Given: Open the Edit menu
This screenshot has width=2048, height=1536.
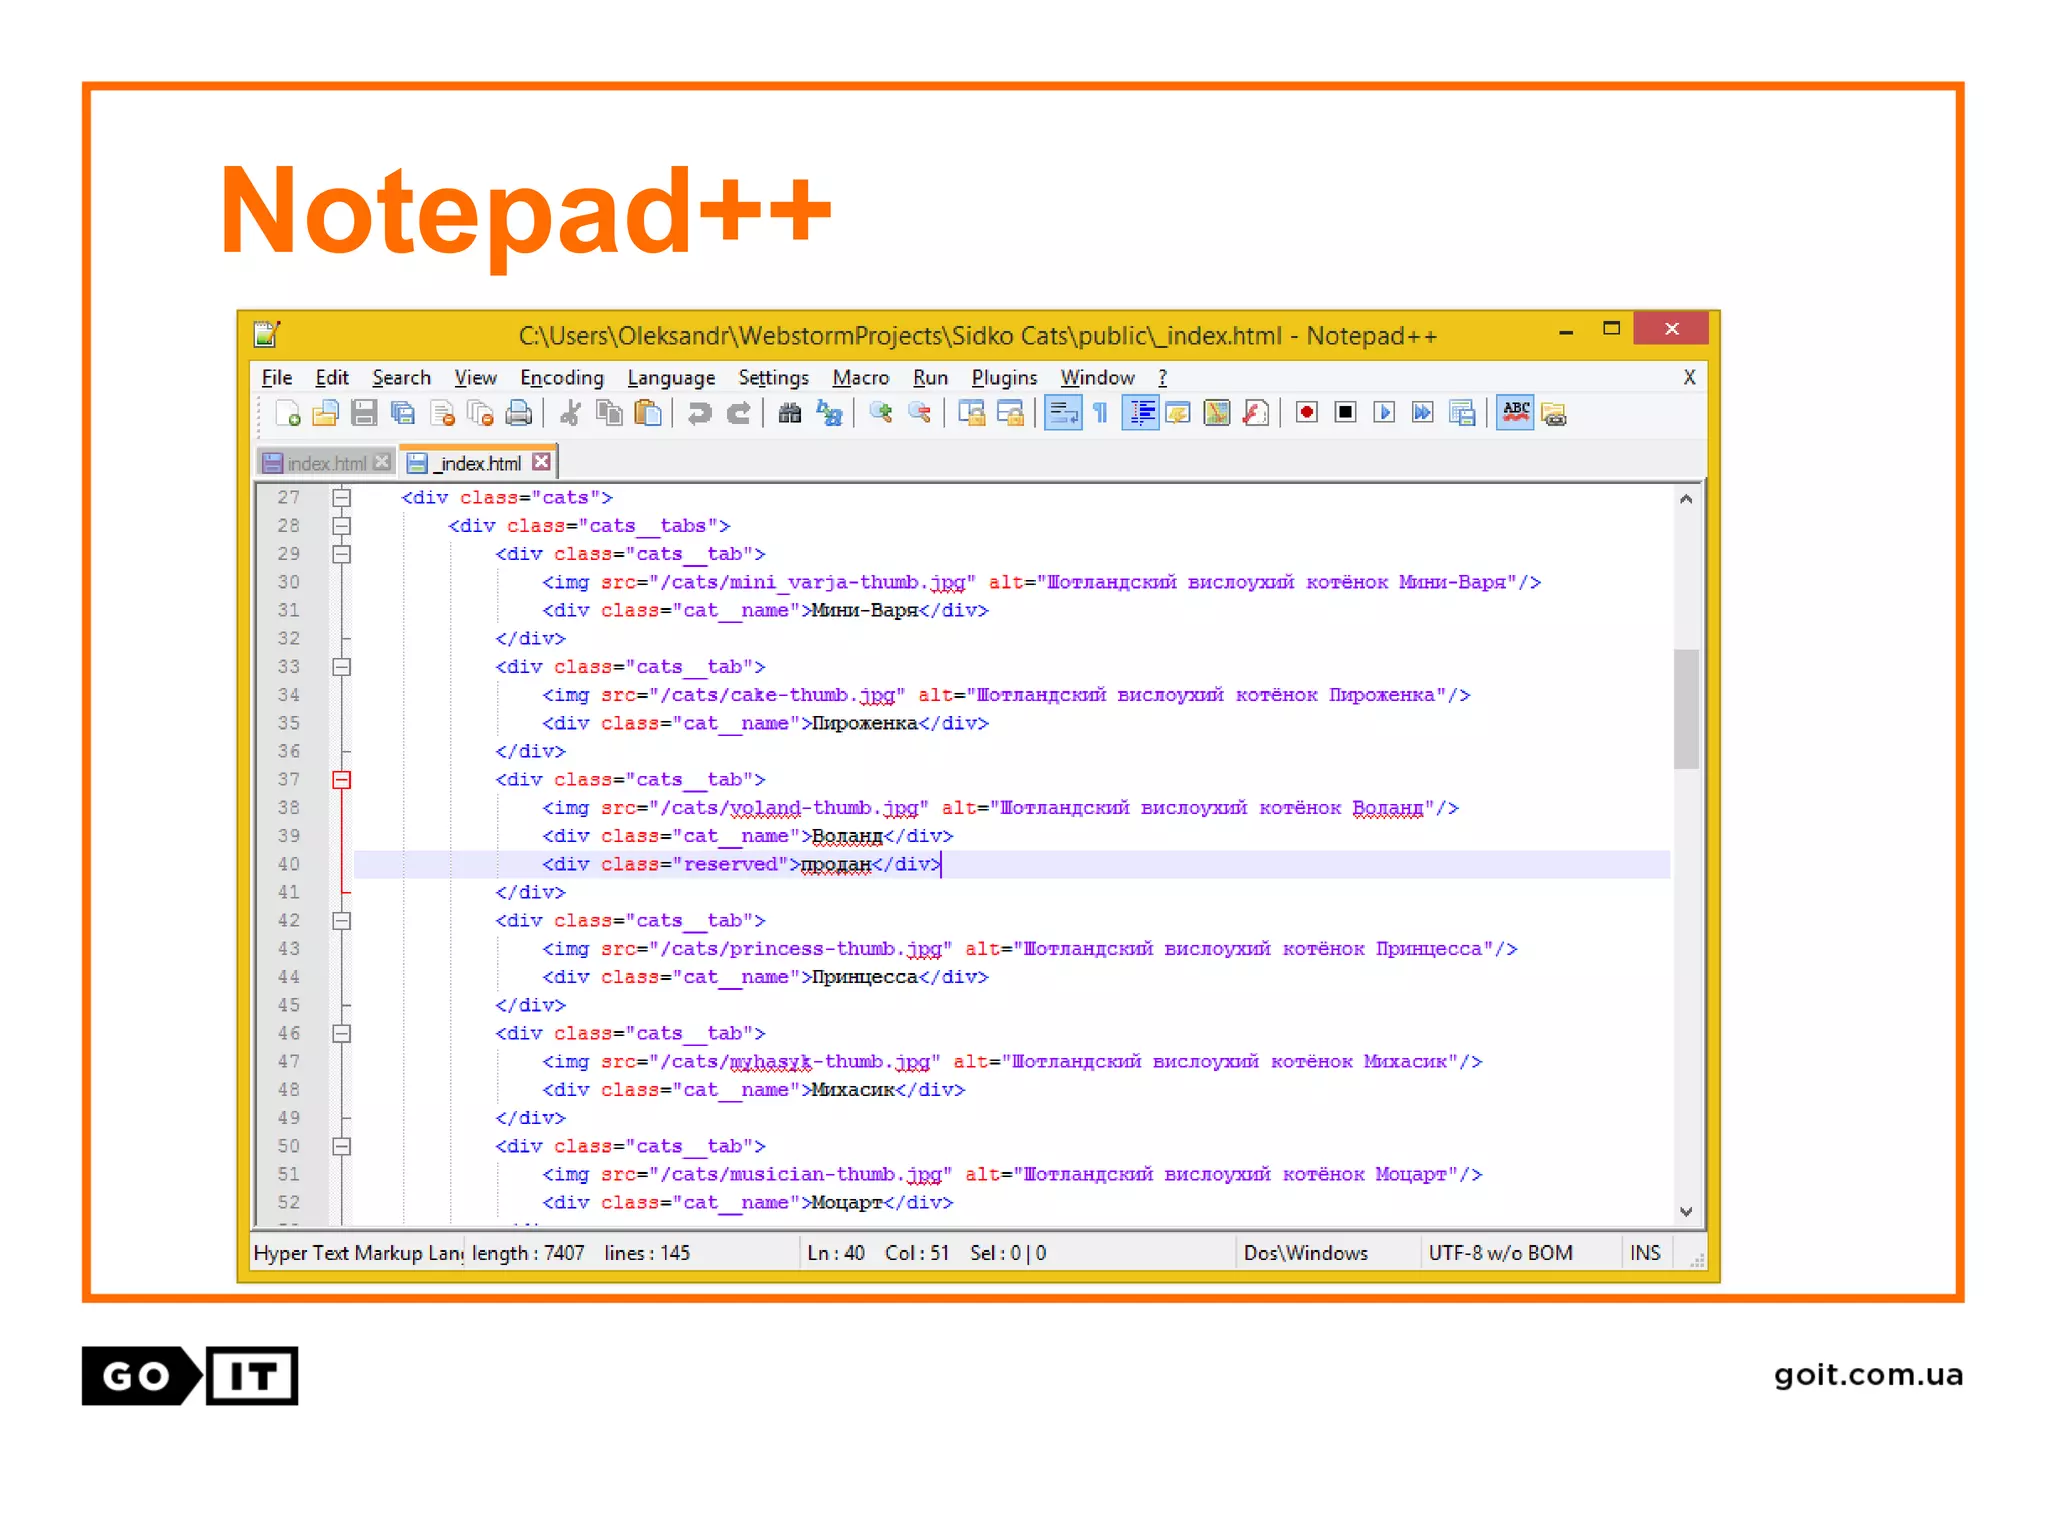Looking at the screenshot, I should pos(332,378).
